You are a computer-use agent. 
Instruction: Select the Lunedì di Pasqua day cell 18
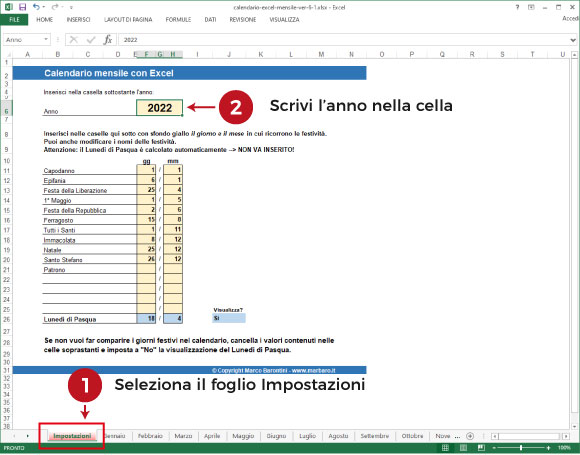coord(146,318)
